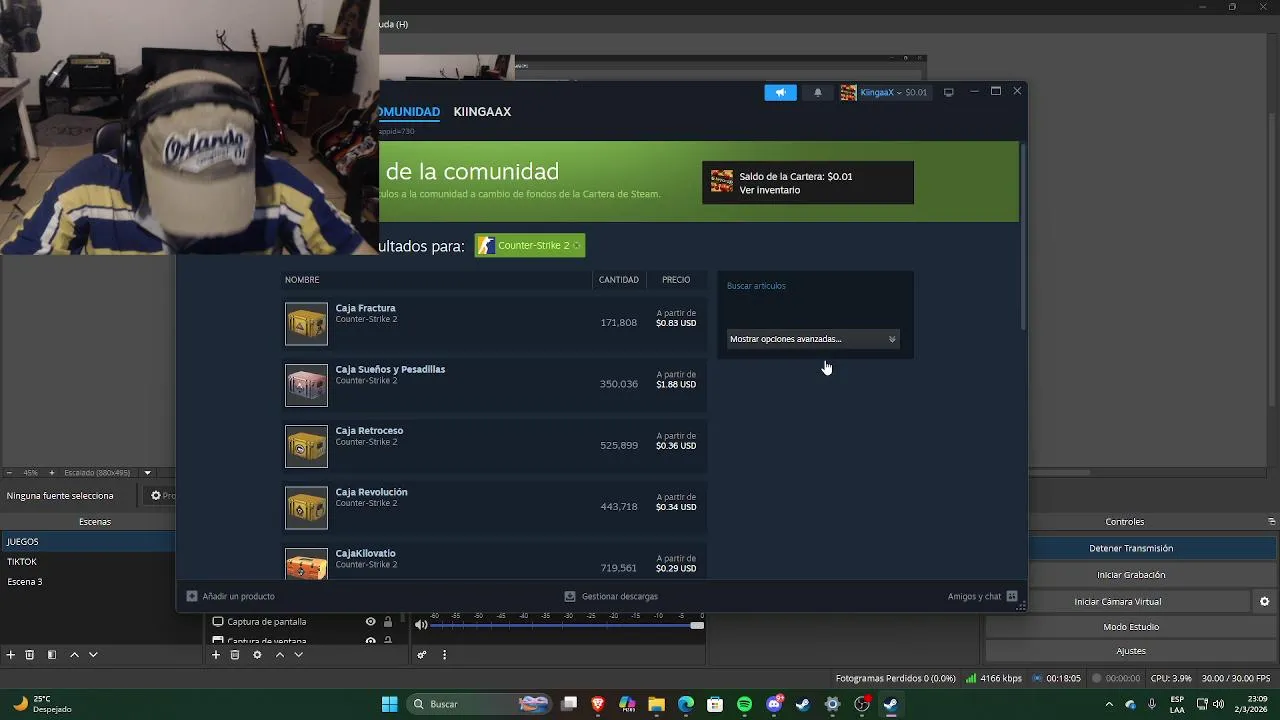Open scene filters icon in Escenas toolbar
1280x720 pixels.
(52, 655)
